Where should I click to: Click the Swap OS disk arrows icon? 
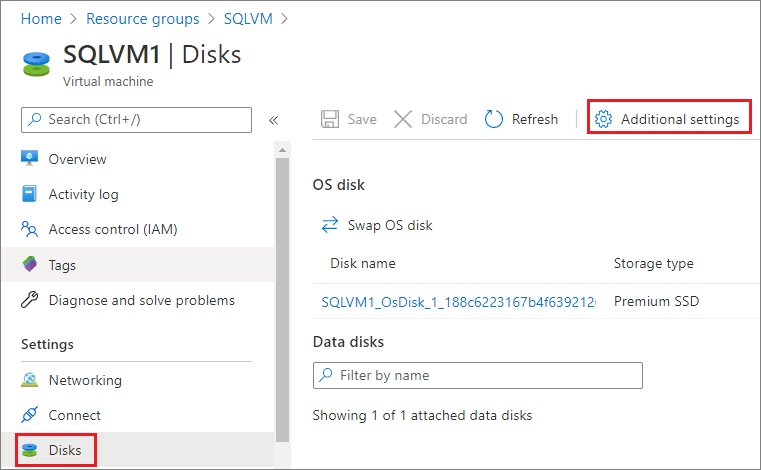pyautogui.click(x=330, y=225)
